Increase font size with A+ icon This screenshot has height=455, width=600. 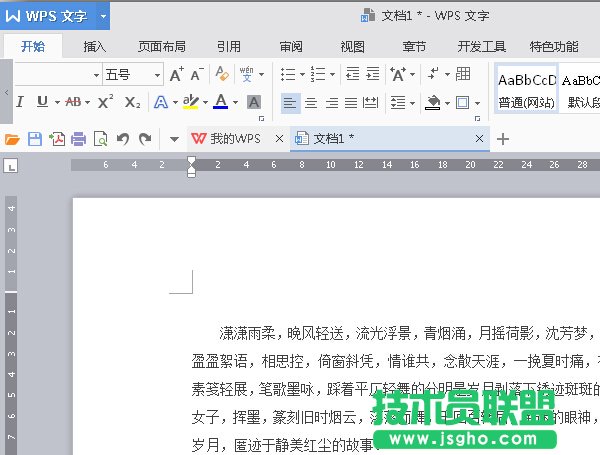pos(177,75)
